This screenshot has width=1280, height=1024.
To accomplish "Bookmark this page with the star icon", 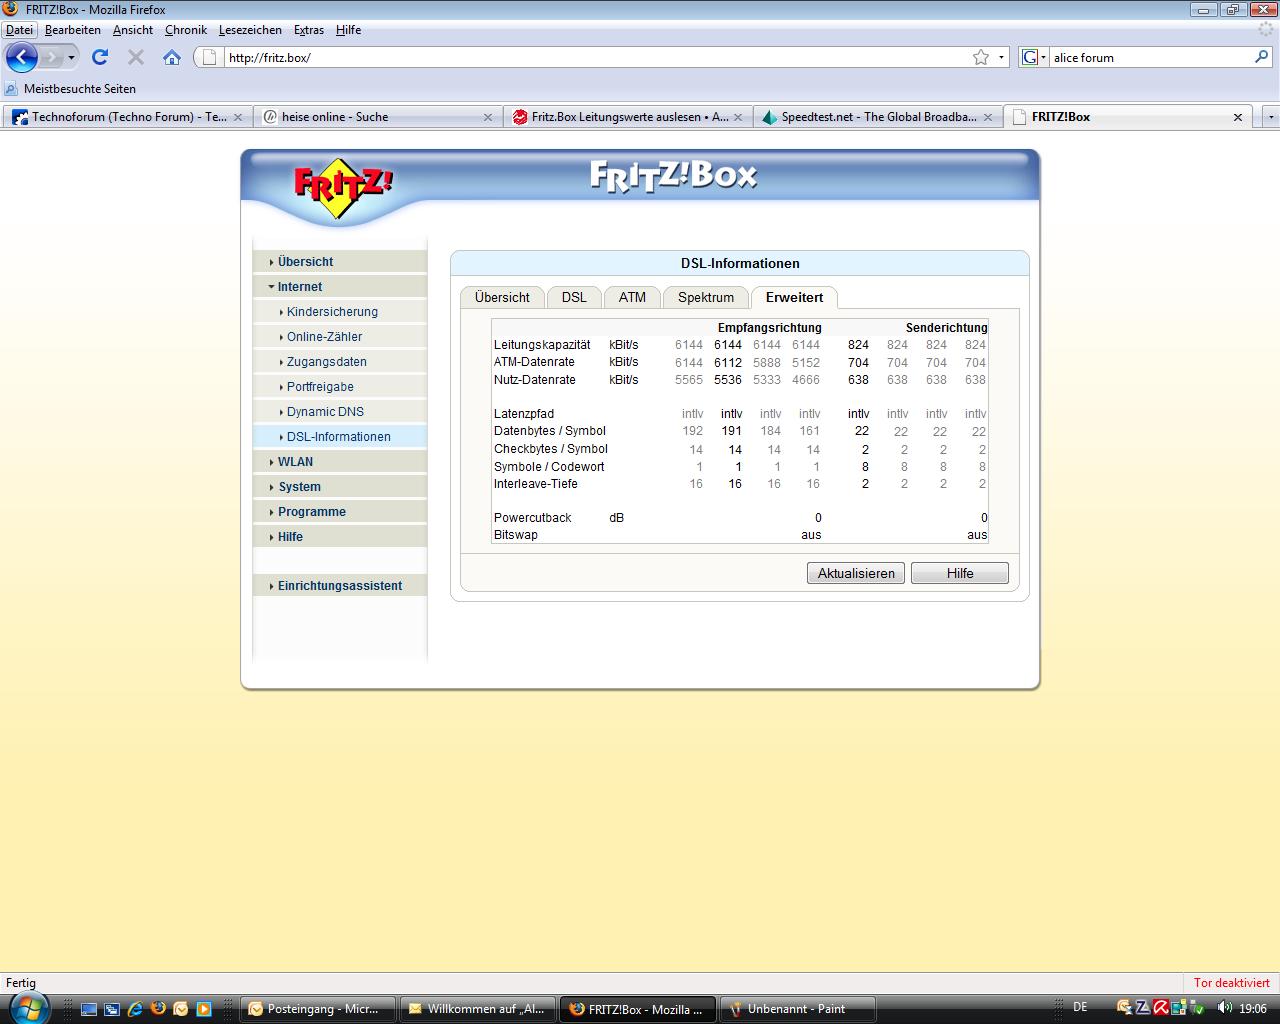I will (981, 57).
